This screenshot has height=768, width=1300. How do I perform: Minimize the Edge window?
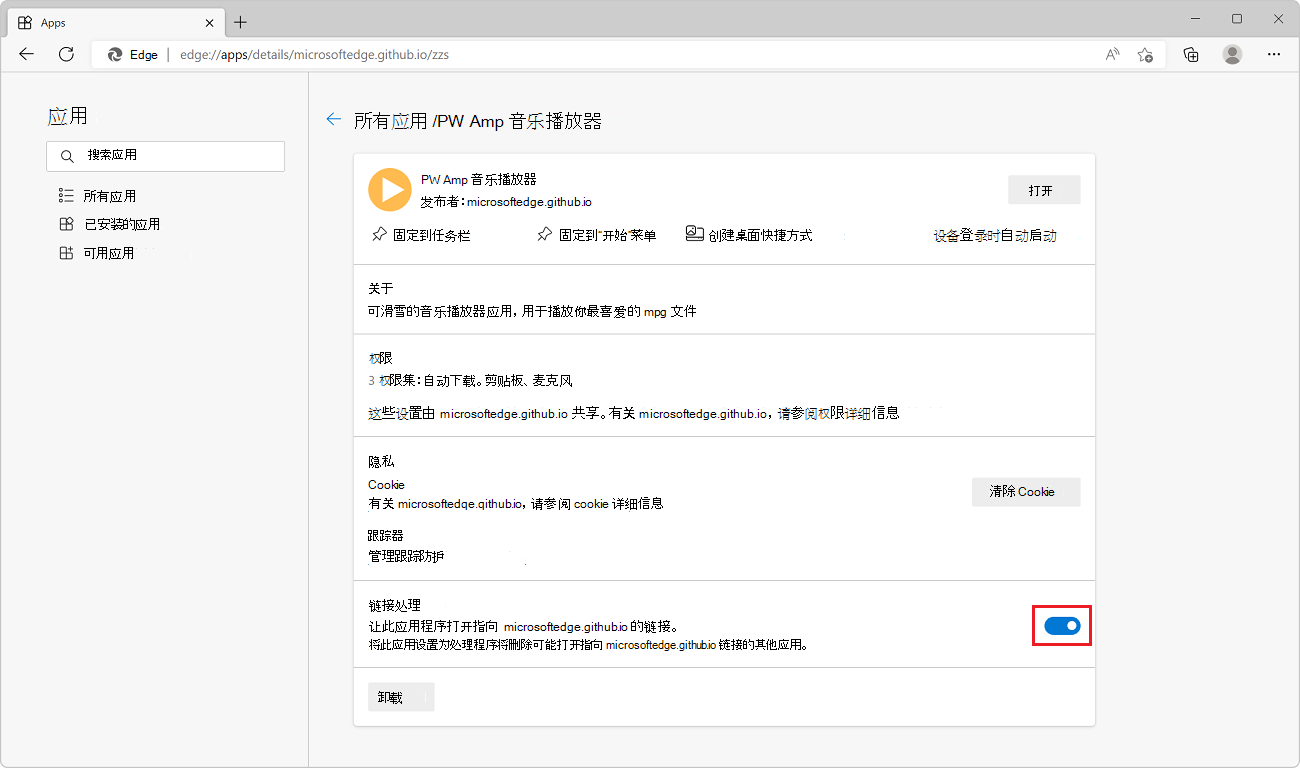click(x=1196, y=19)
